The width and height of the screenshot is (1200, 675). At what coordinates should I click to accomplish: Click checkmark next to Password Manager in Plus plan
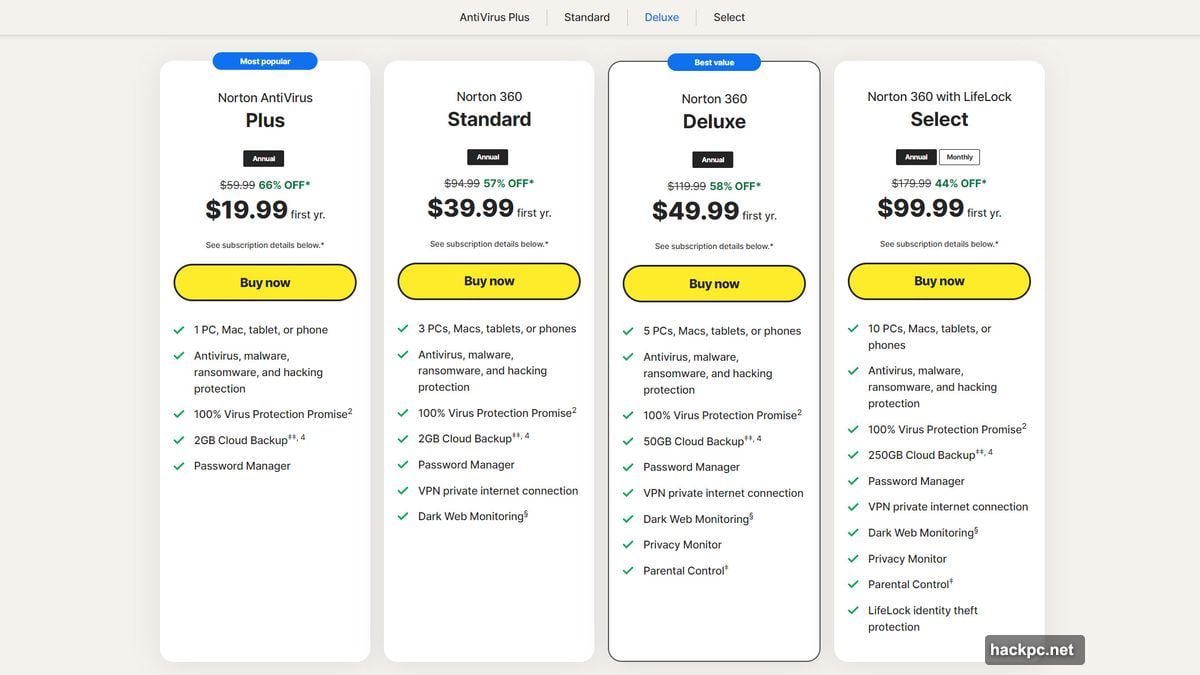(x=179, y=465)
